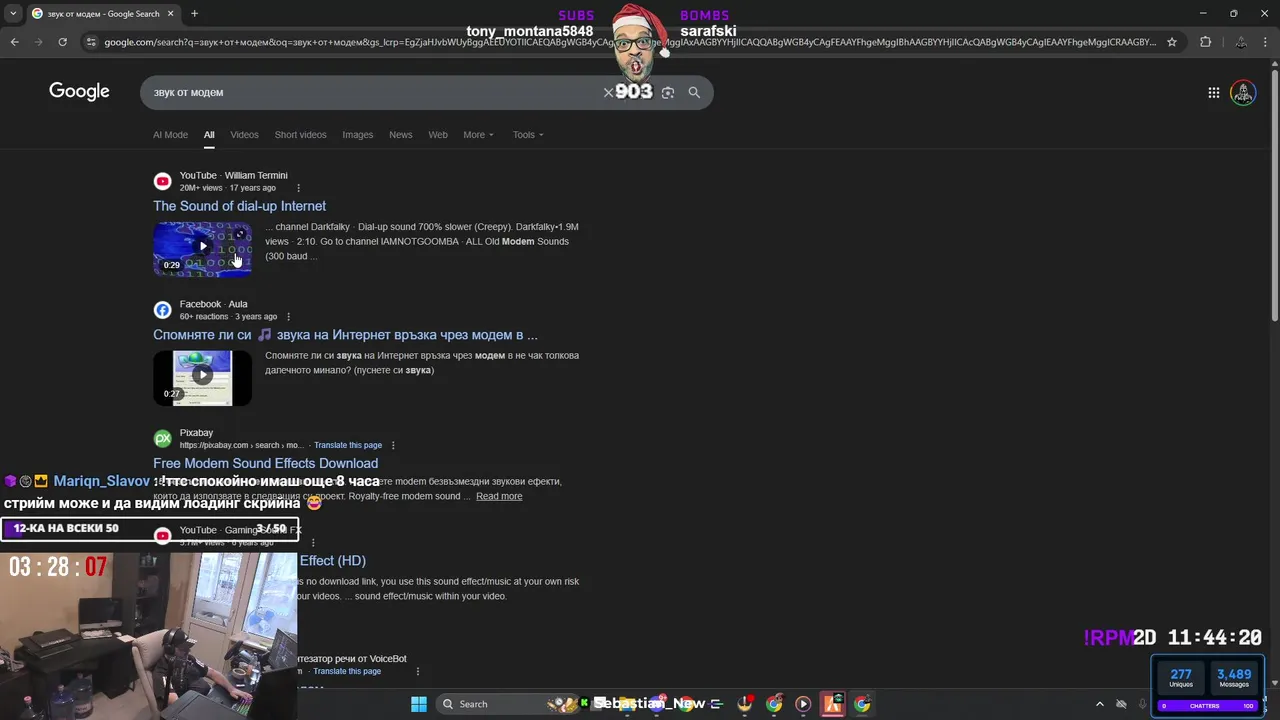
Task: Open the taskbar media player icon
Action: pos(803,704)
